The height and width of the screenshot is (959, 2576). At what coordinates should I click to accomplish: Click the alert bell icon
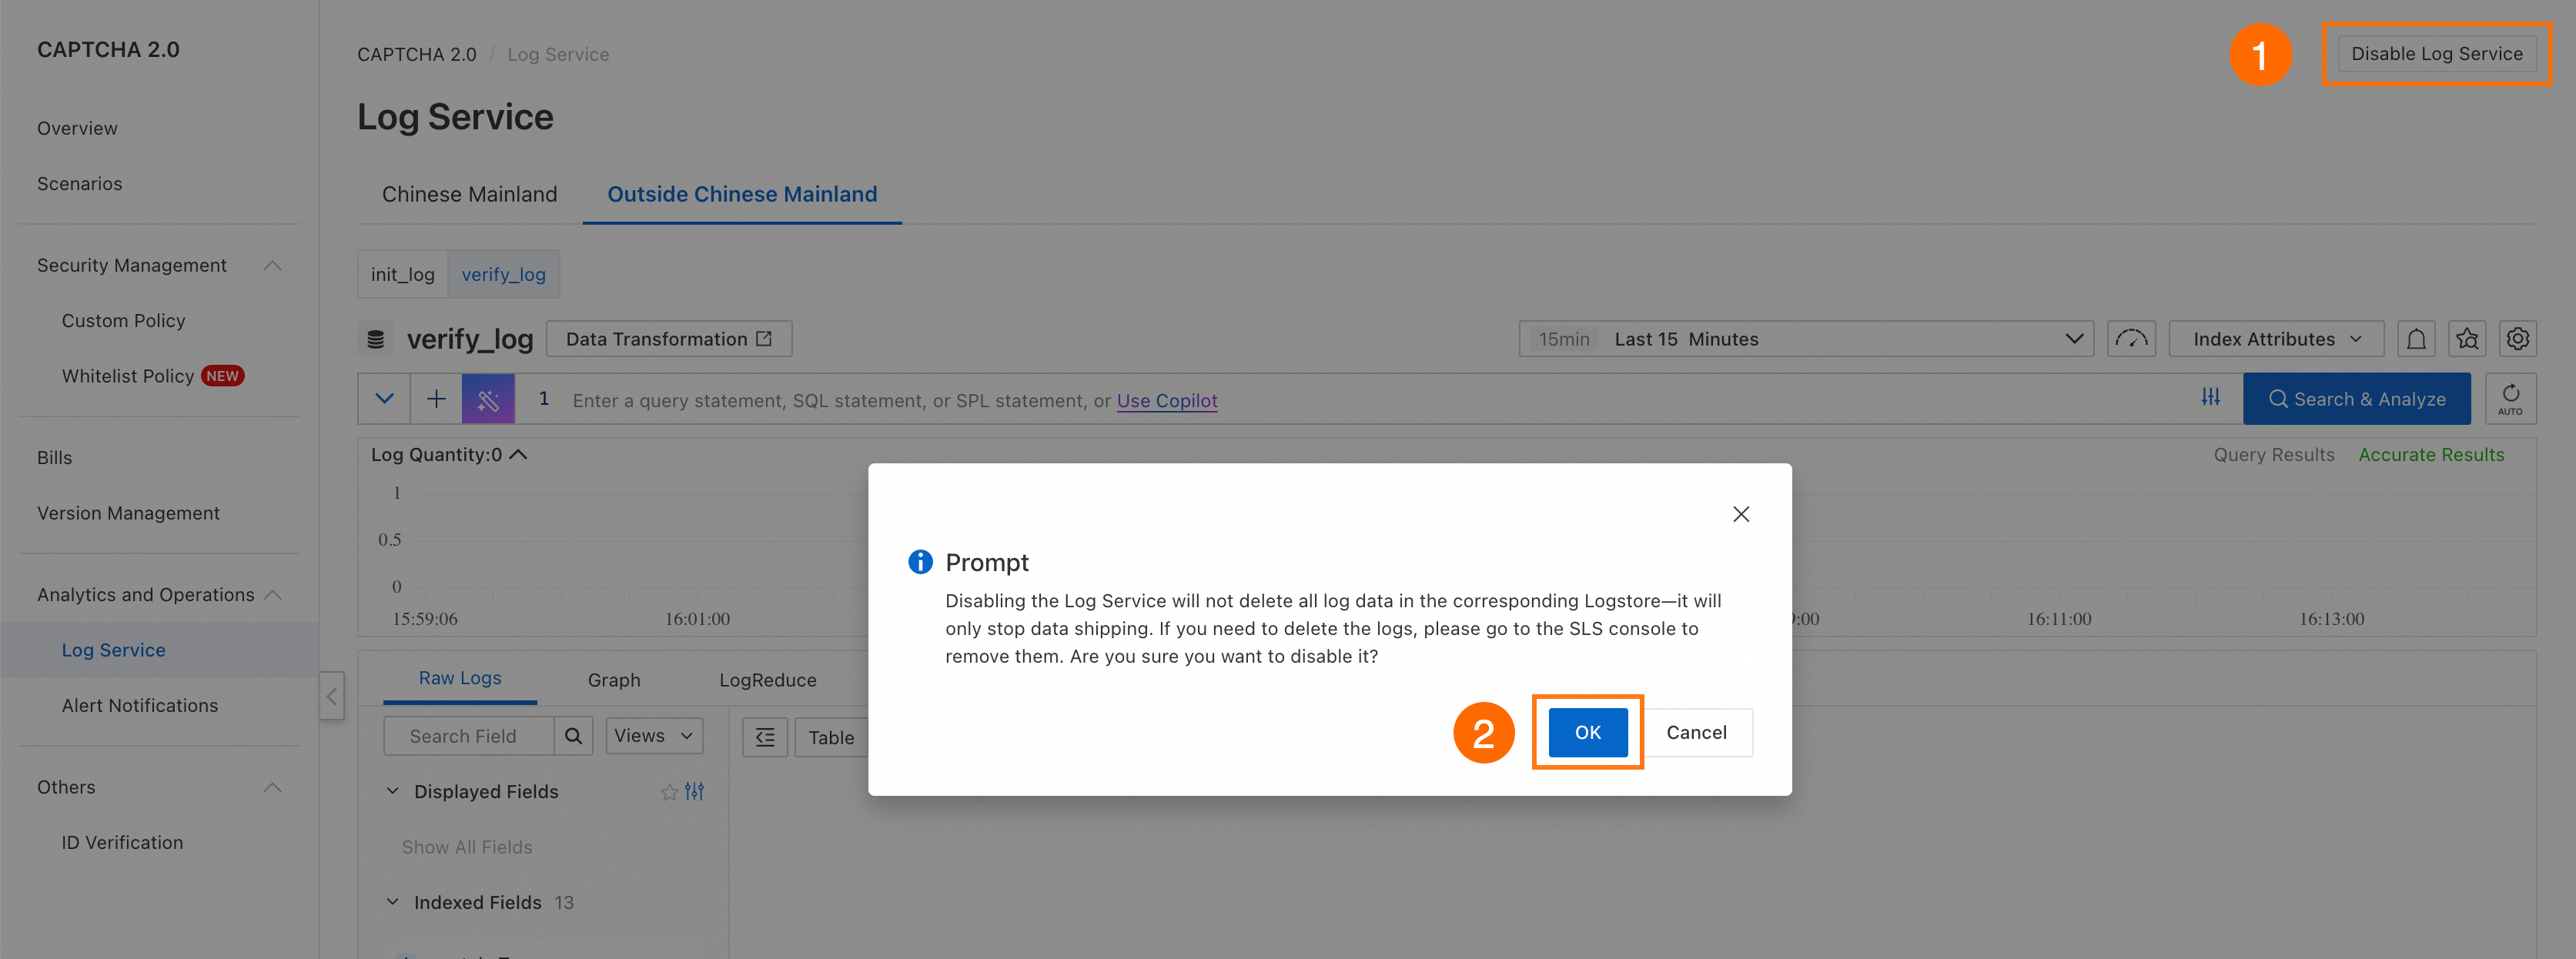pyautogui.click(x=2415, y=339)
